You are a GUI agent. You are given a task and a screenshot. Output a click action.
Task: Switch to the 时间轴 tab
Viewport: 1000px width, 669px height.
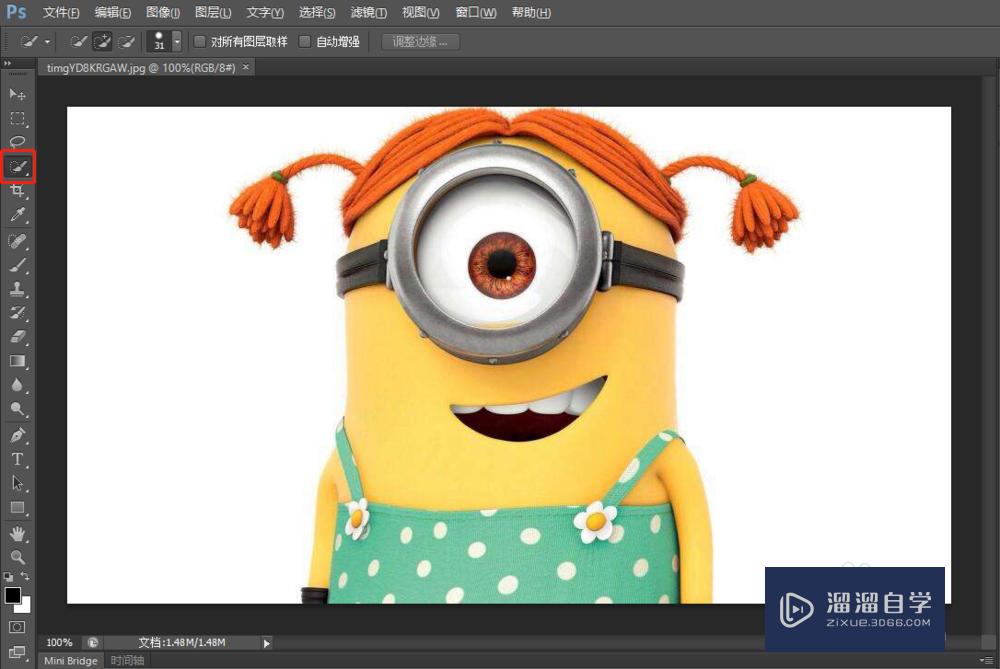pos(127,661)
